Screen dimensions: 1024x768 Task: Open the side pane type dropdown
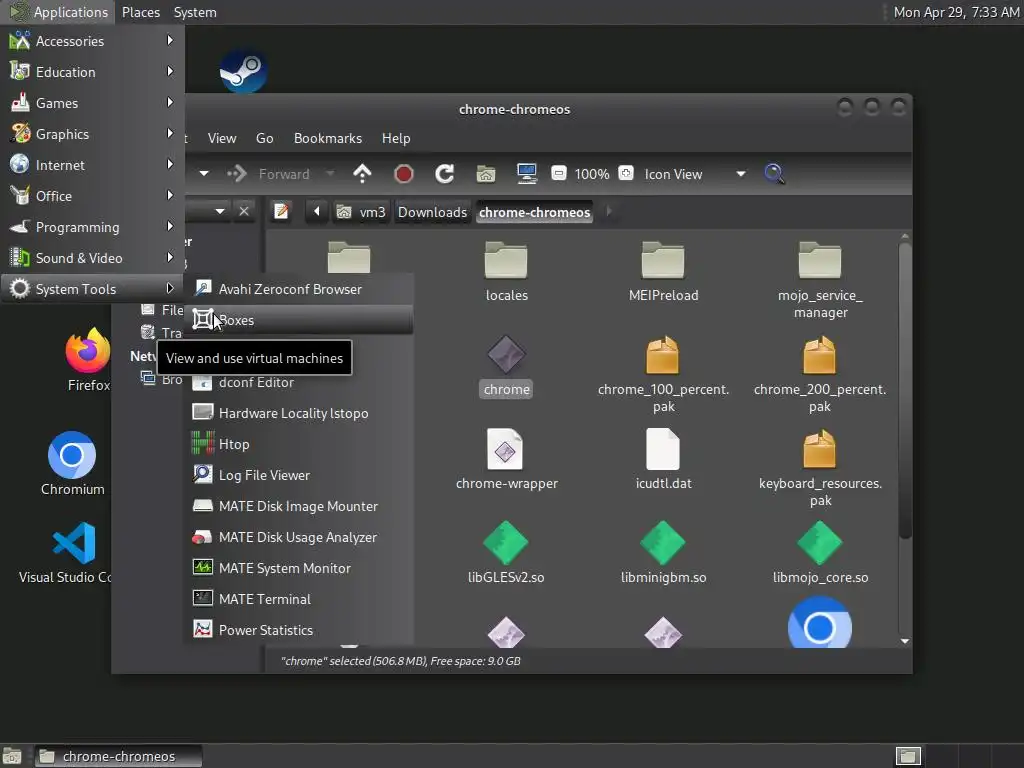click(220, 212)
